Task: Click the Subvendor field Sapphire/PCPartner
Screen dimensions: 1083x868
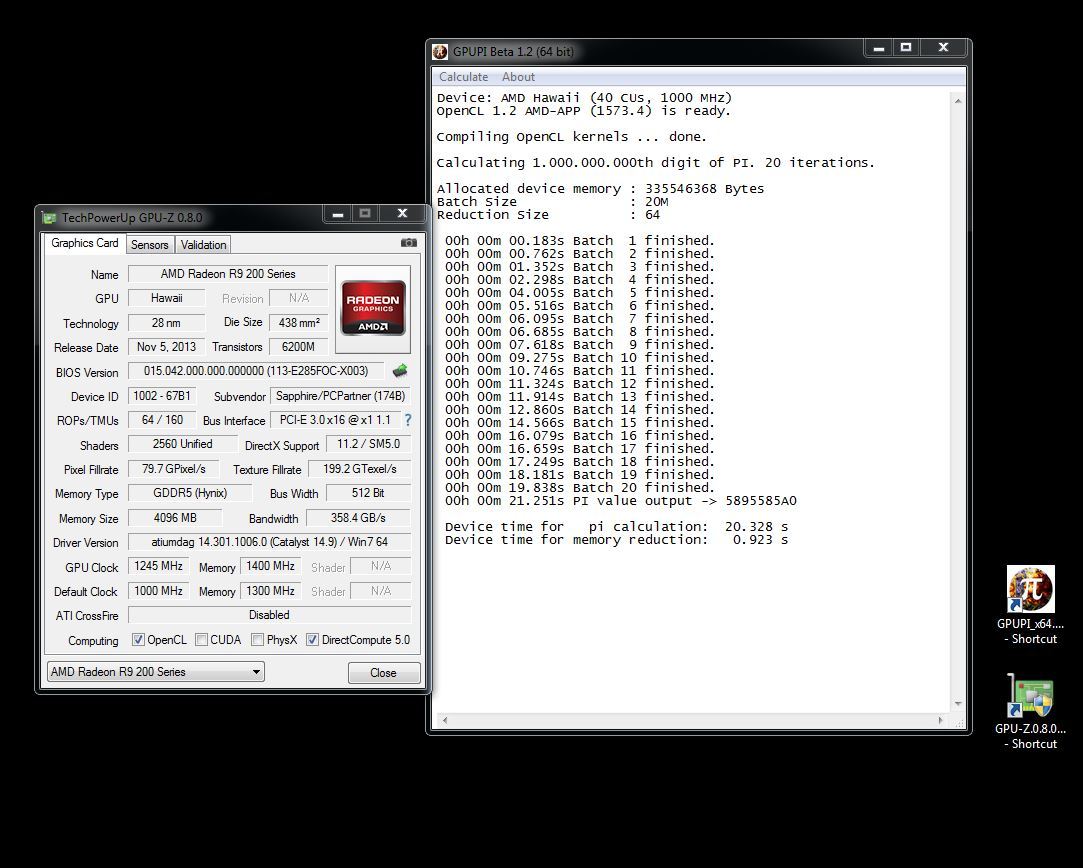Action: pos(341,396)
